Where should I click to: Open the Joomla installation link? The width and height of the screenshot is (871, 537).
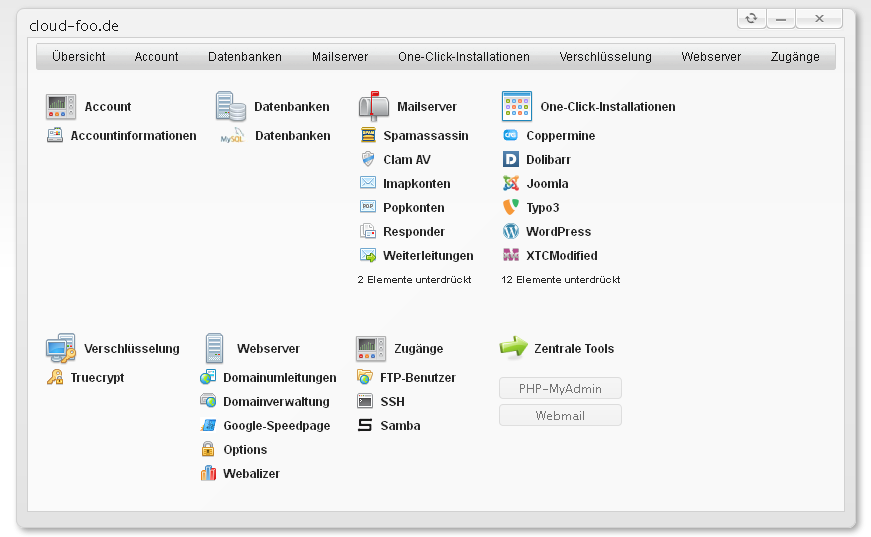pos(547,183)
